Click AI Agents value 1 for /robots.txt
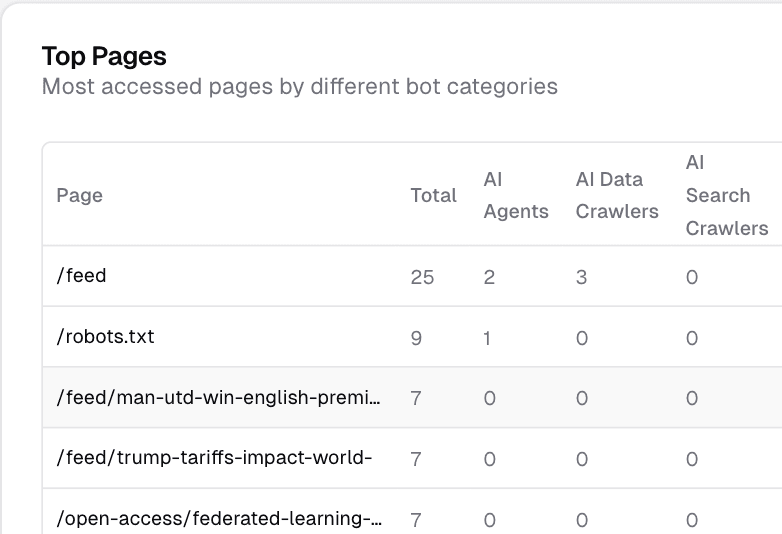 [x=487, y=338]
